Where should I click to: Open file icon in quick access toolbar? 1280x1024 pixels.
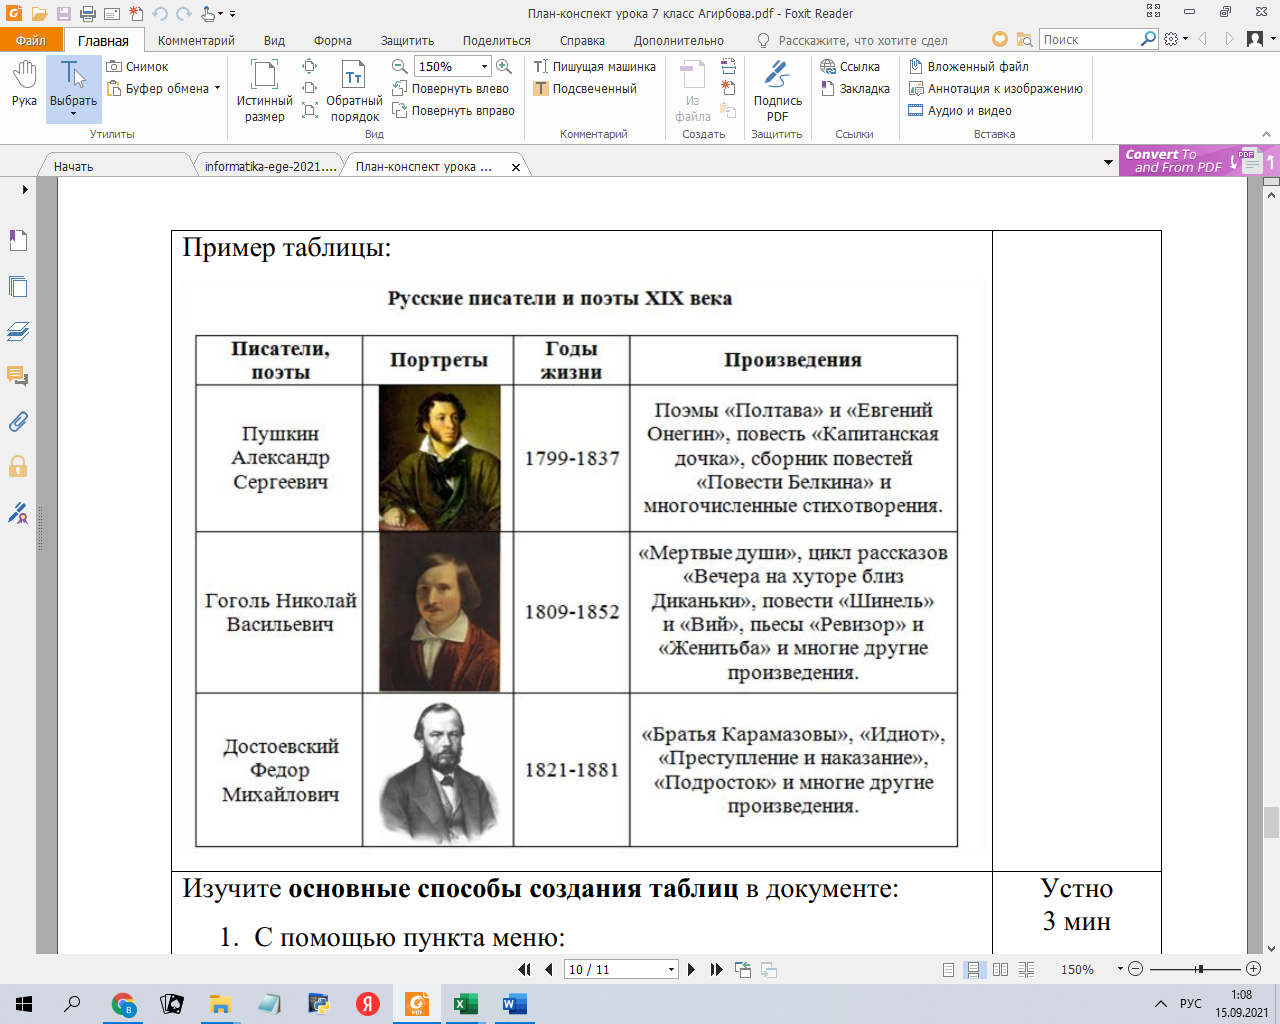click(x=39, y=14)
